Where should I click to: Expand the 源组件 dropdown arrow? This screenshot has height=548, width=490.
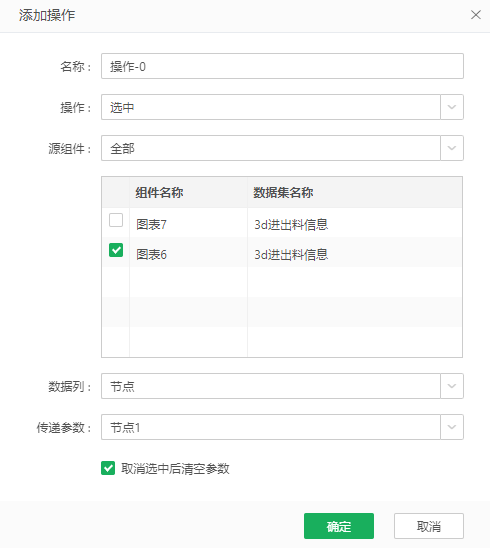pyautogui.click(x=452, y=148)
